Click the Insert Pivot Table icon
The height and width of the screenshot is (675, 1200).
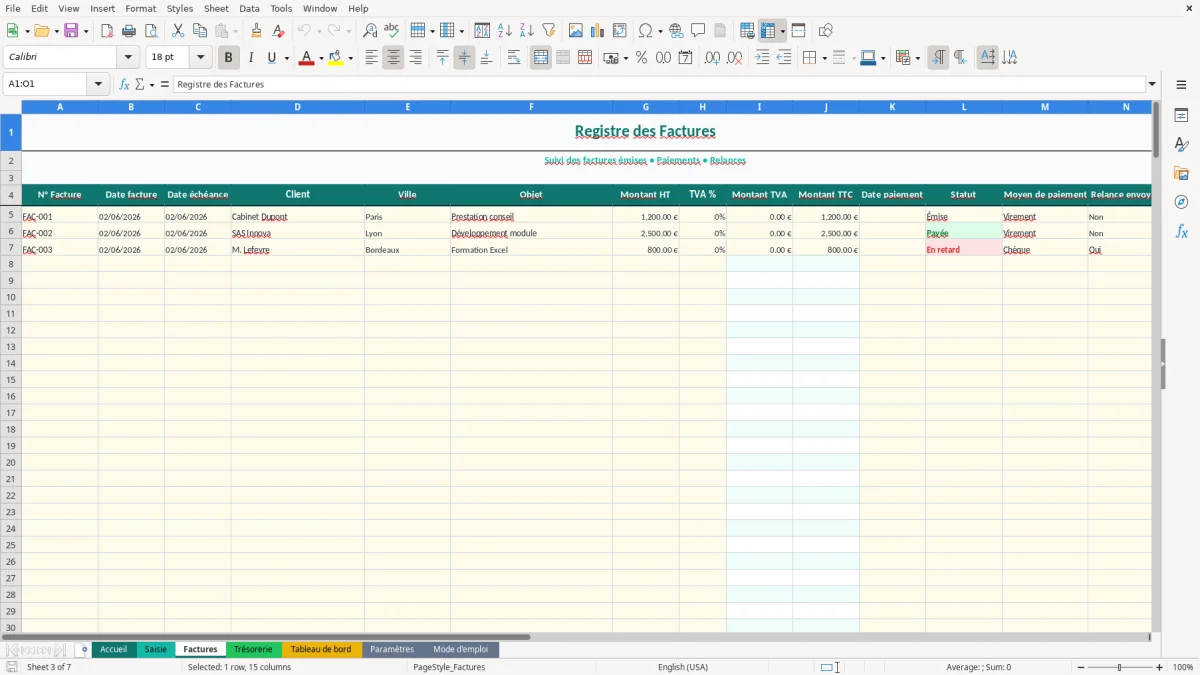tap(620, 31)
